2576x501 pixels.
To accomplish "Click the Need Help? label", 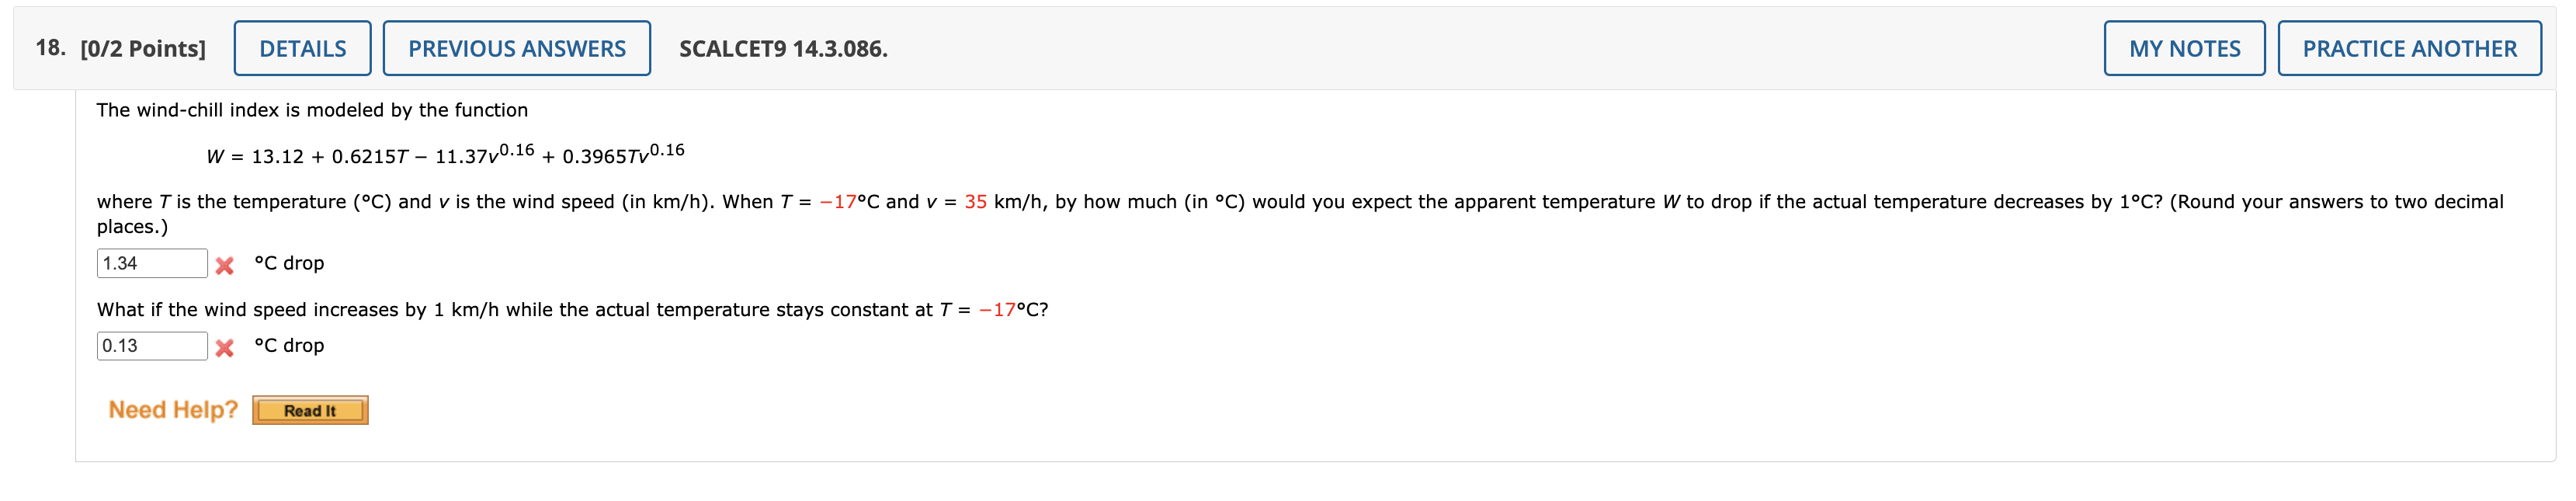I will pyautogui.click(x=173, y=410).
